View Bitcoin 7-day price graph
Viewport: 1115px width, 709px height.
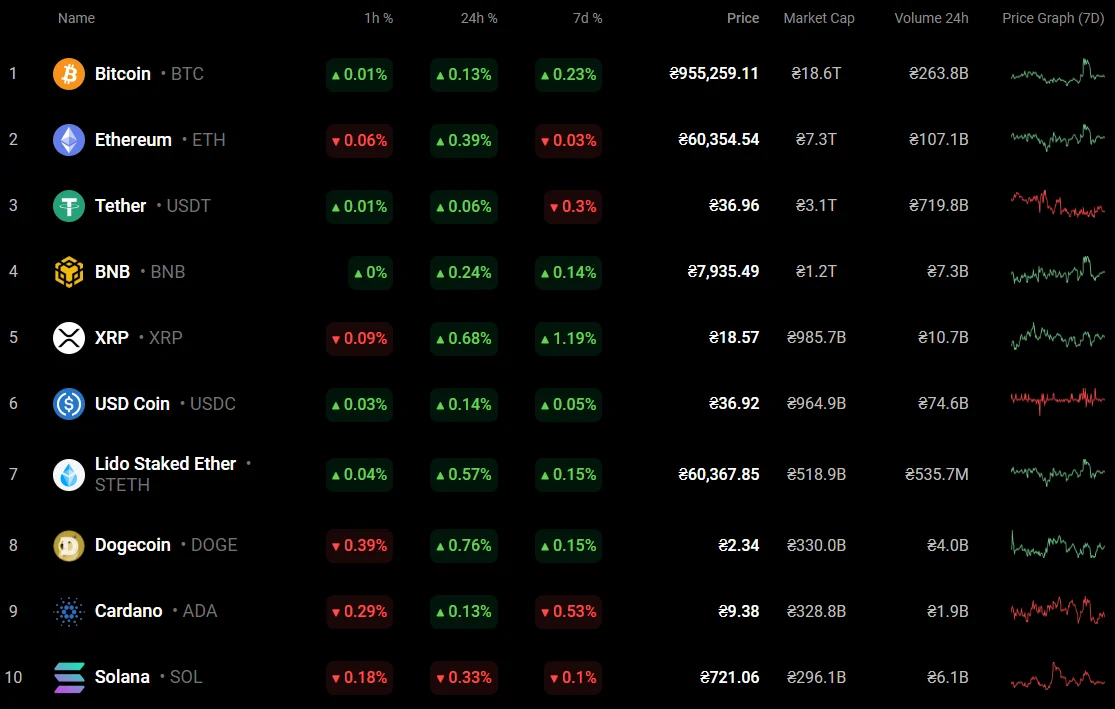tap(1057, 74)
